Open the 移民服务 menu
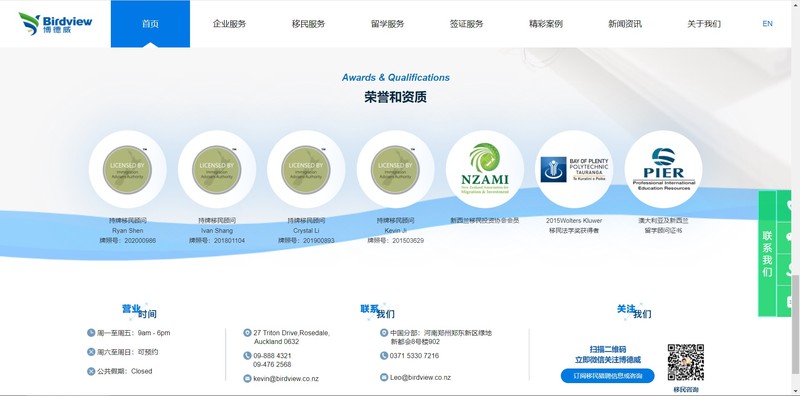This screenshot has height=396, width=800. [x=308, y=23]
